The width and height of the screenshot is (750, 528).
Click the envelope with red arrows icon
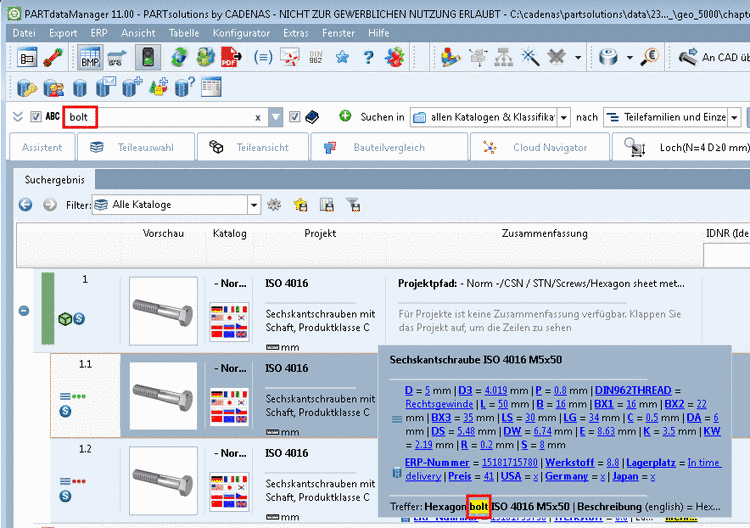coord(289,57)
